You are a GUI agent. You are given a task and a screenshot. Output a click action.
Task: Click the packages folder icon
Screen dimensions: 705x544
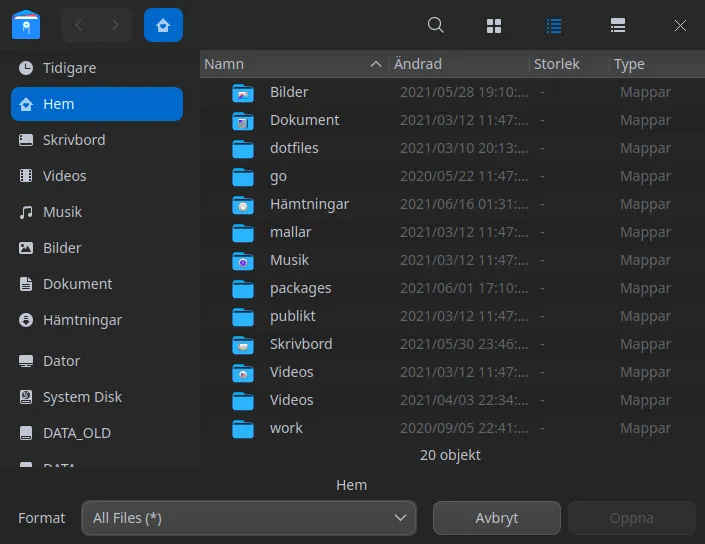pyautogui.click(x=243, y=288)
